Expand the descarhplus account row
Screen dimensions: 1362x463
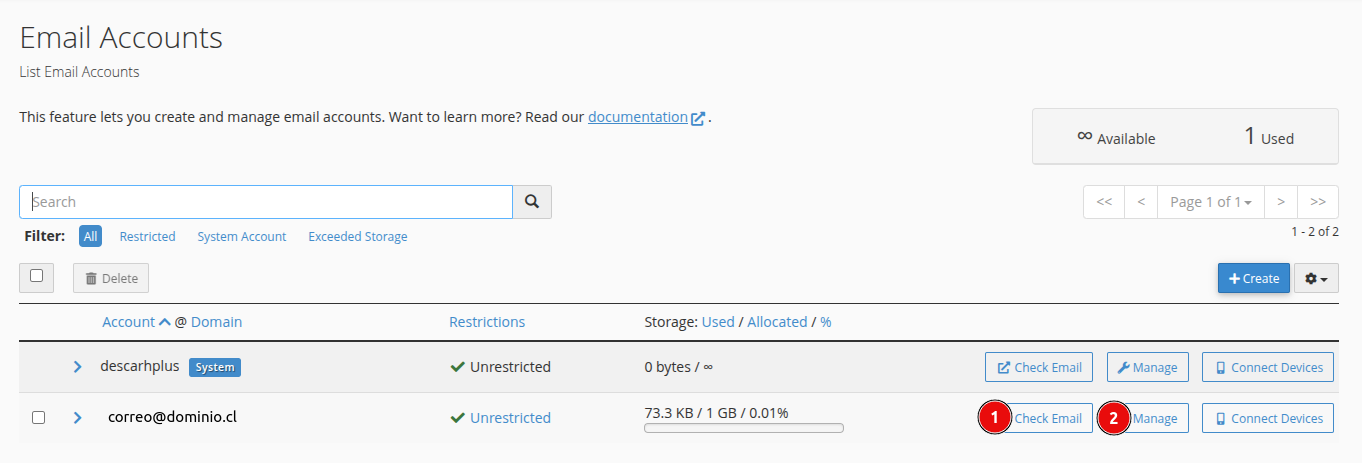click(x=77, y=367)
